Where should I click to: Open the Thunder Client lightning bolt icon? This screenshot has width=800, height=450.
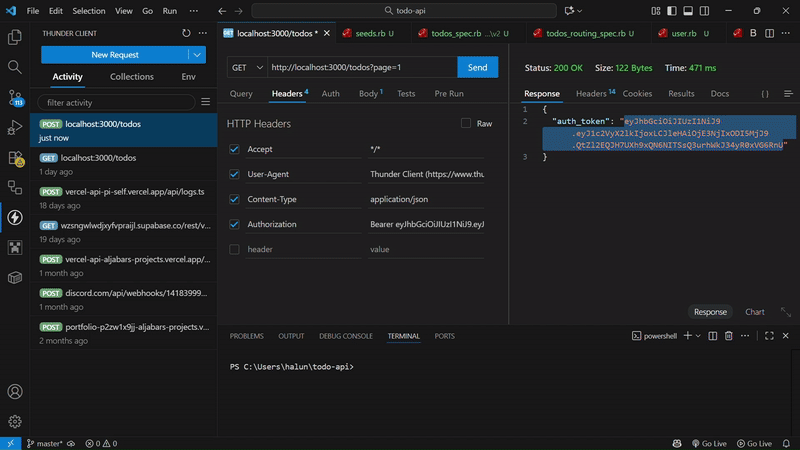coord(15,217)
